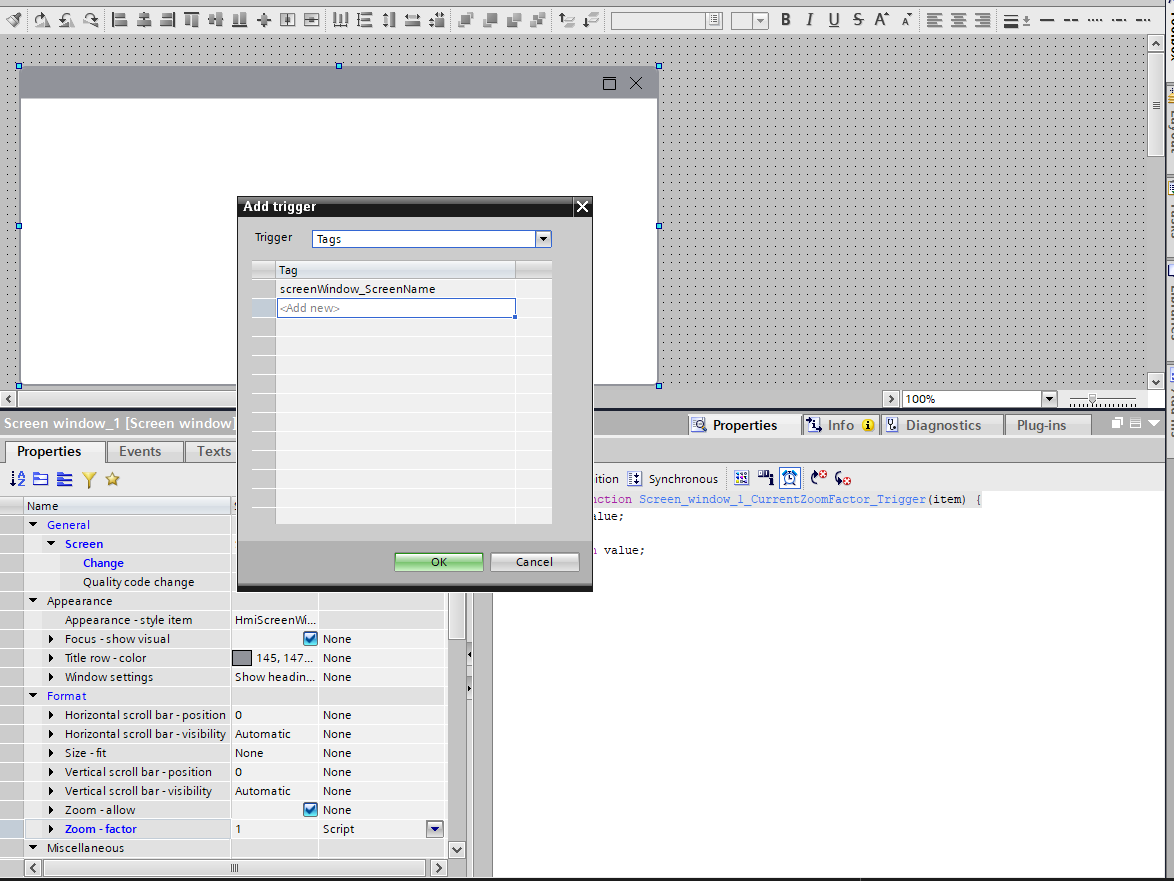Open the Diagnostics tab

[x=942, y=425]
